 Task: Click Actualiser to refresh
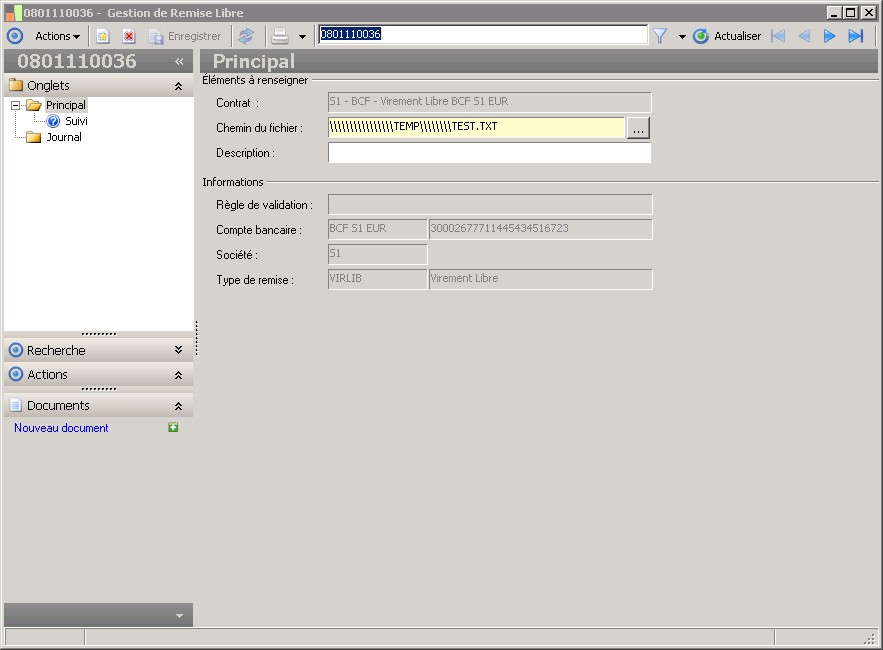[x=727, y=36]
